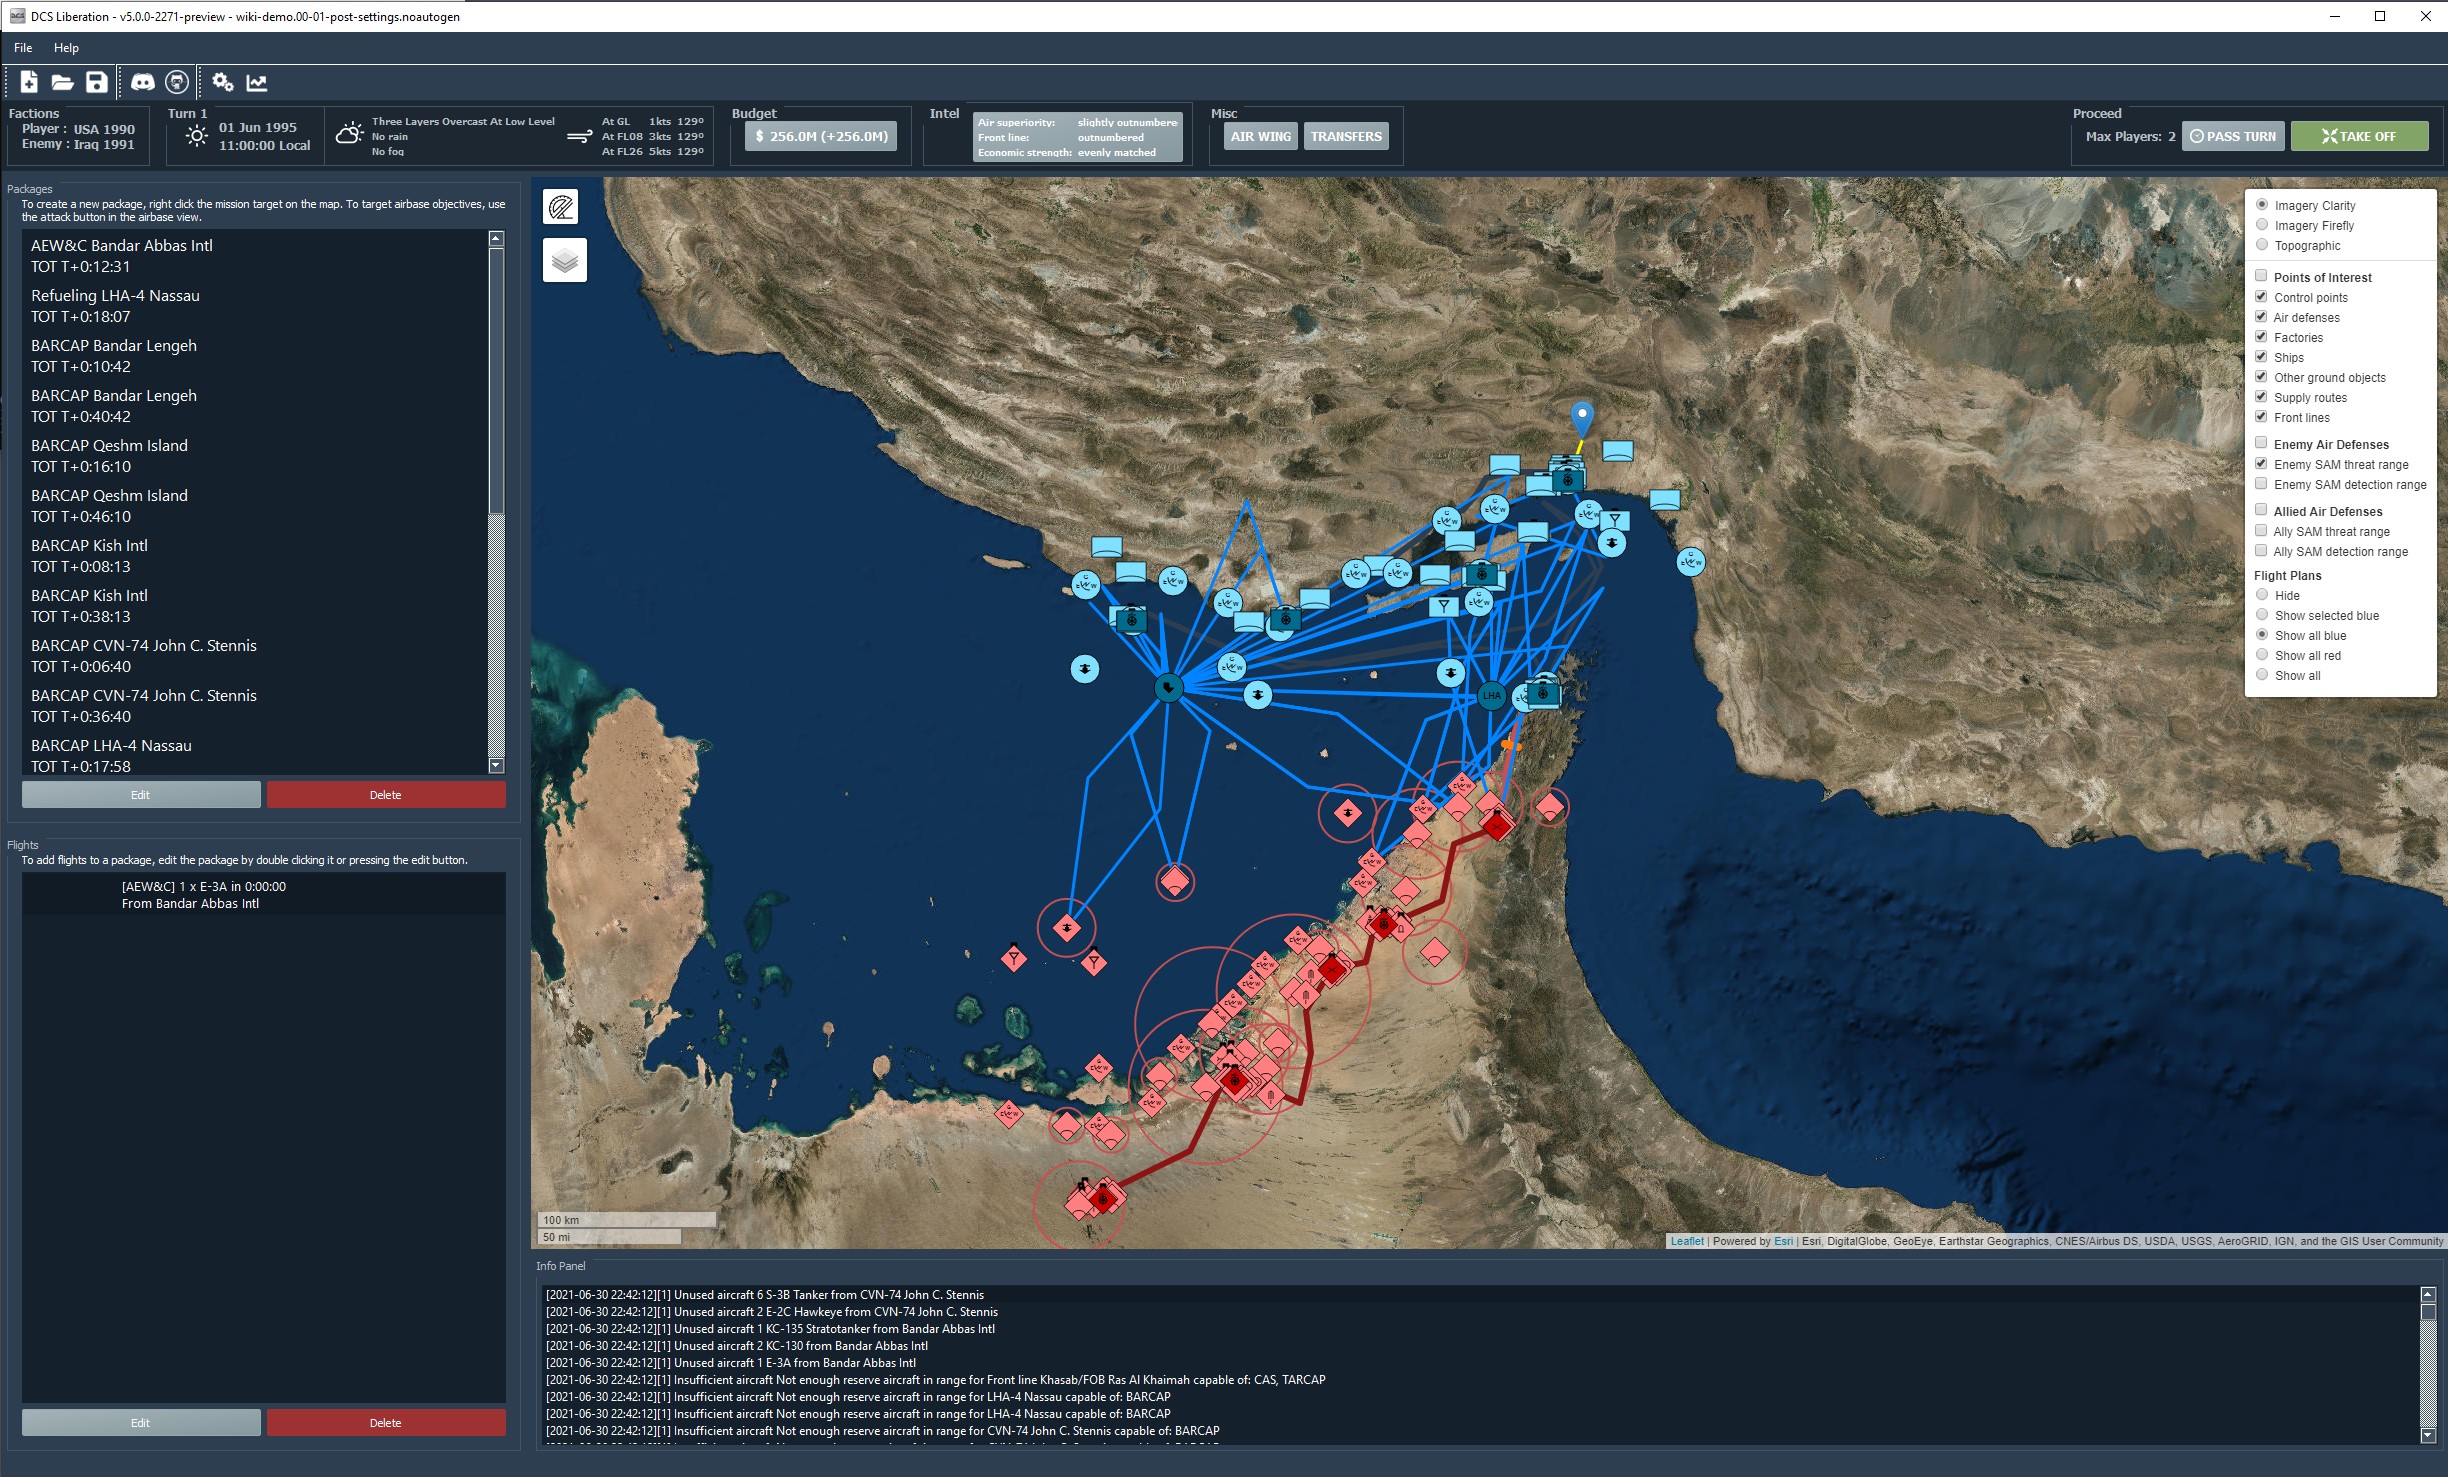This screenshot has height=1477, width=2448.
Task: Click the TAKE OFF button
Action: point(2359,136)
